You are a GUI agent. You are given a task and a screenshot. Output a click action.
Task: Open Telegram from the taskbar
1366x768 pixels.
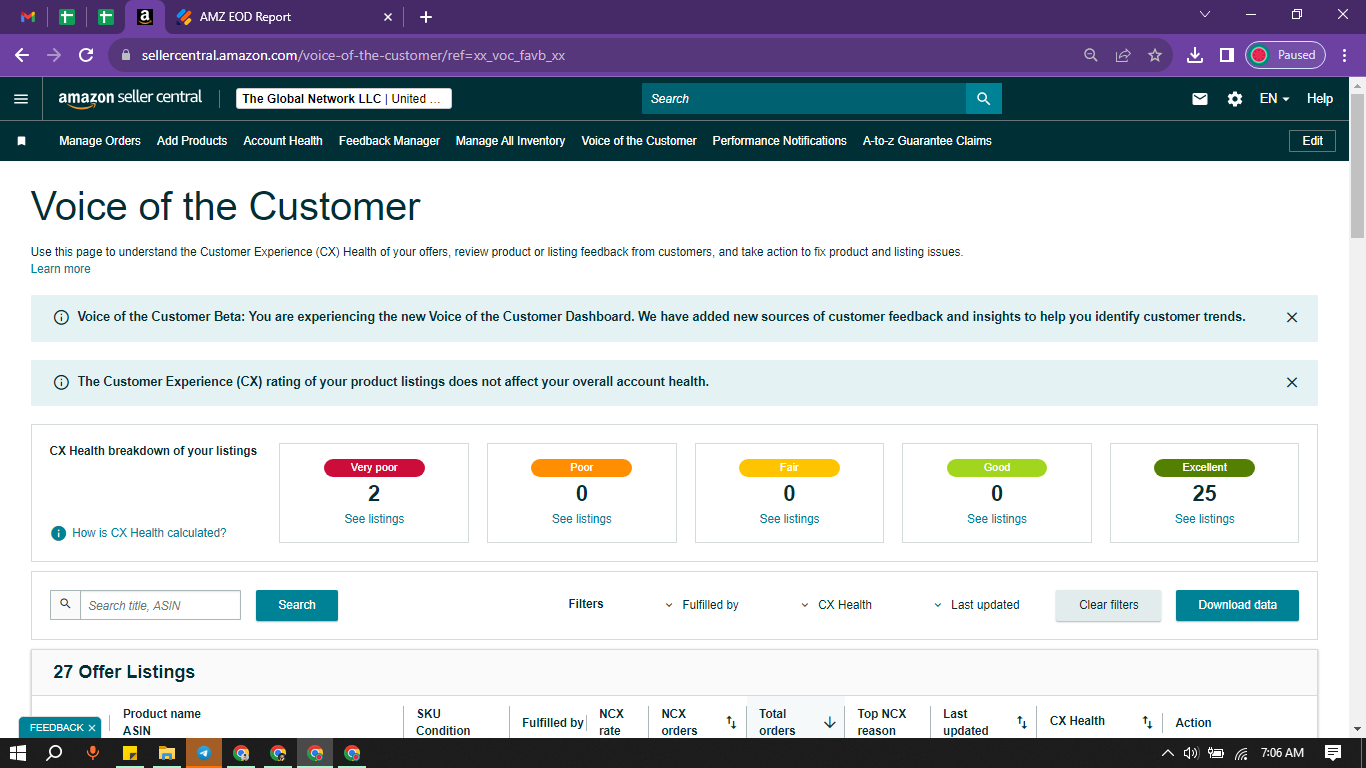point(204,753)
